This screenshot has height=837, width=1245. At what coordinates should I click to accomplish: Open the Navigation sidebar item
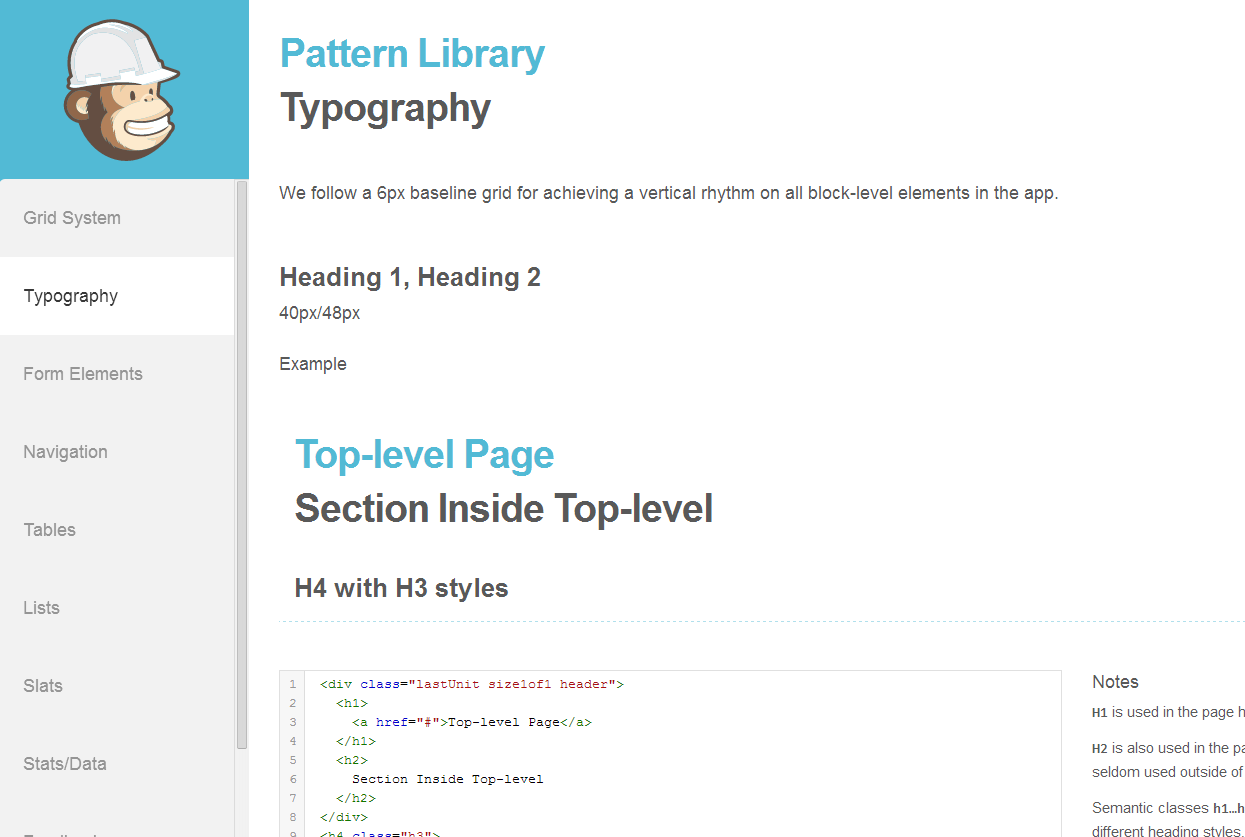coord(66,452)
